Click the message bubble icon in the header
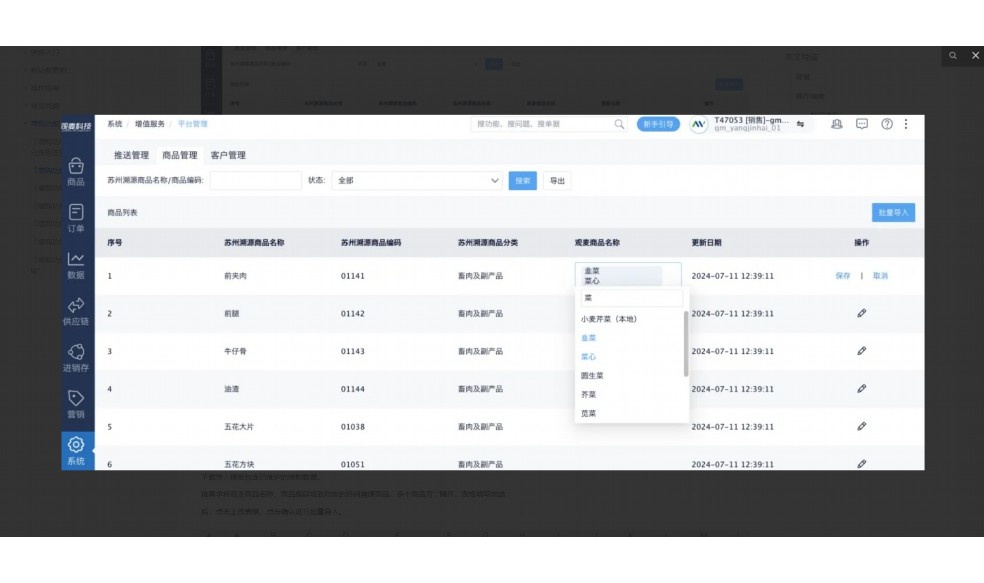984x583 pixels. (x=861, y=124)
